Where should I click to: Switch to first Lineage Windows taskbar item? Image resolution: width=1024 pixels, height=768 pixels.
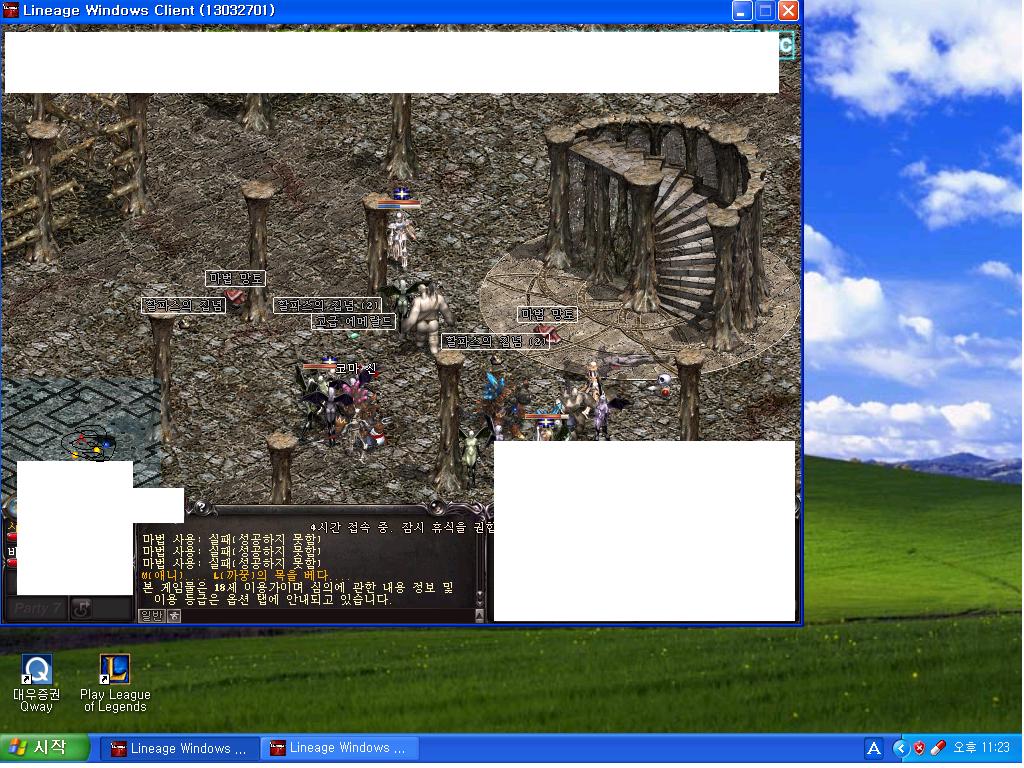178,748
